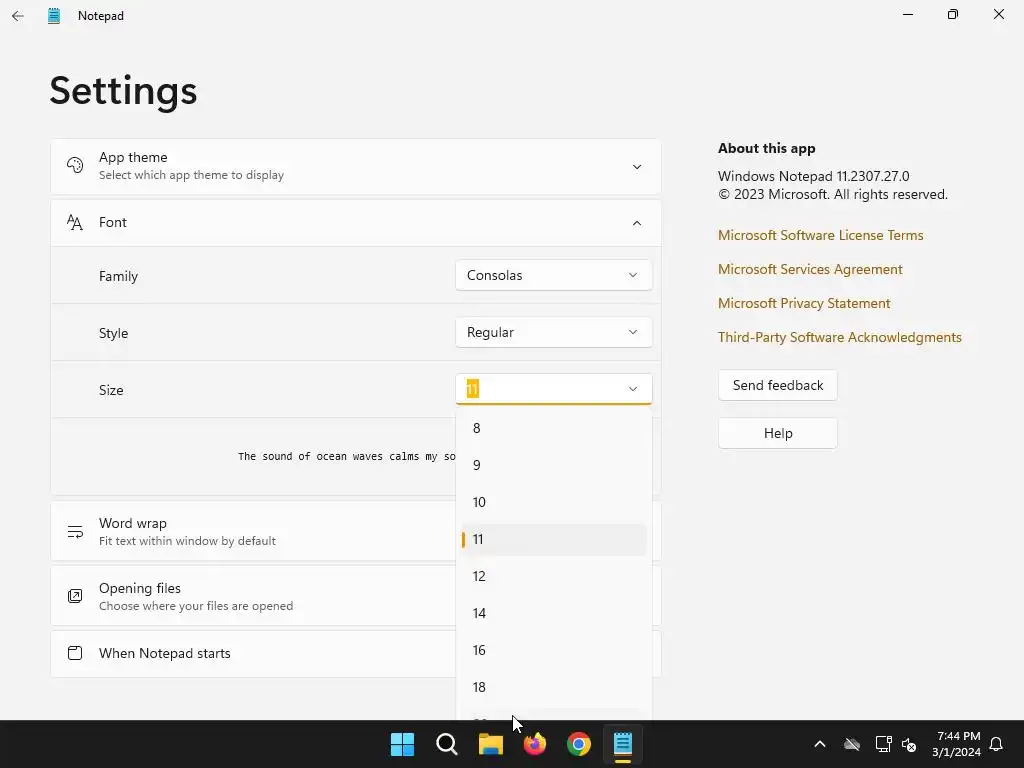
Task: Click the Font letter icon
Action: pyautogui.click(x=75, y=223)
